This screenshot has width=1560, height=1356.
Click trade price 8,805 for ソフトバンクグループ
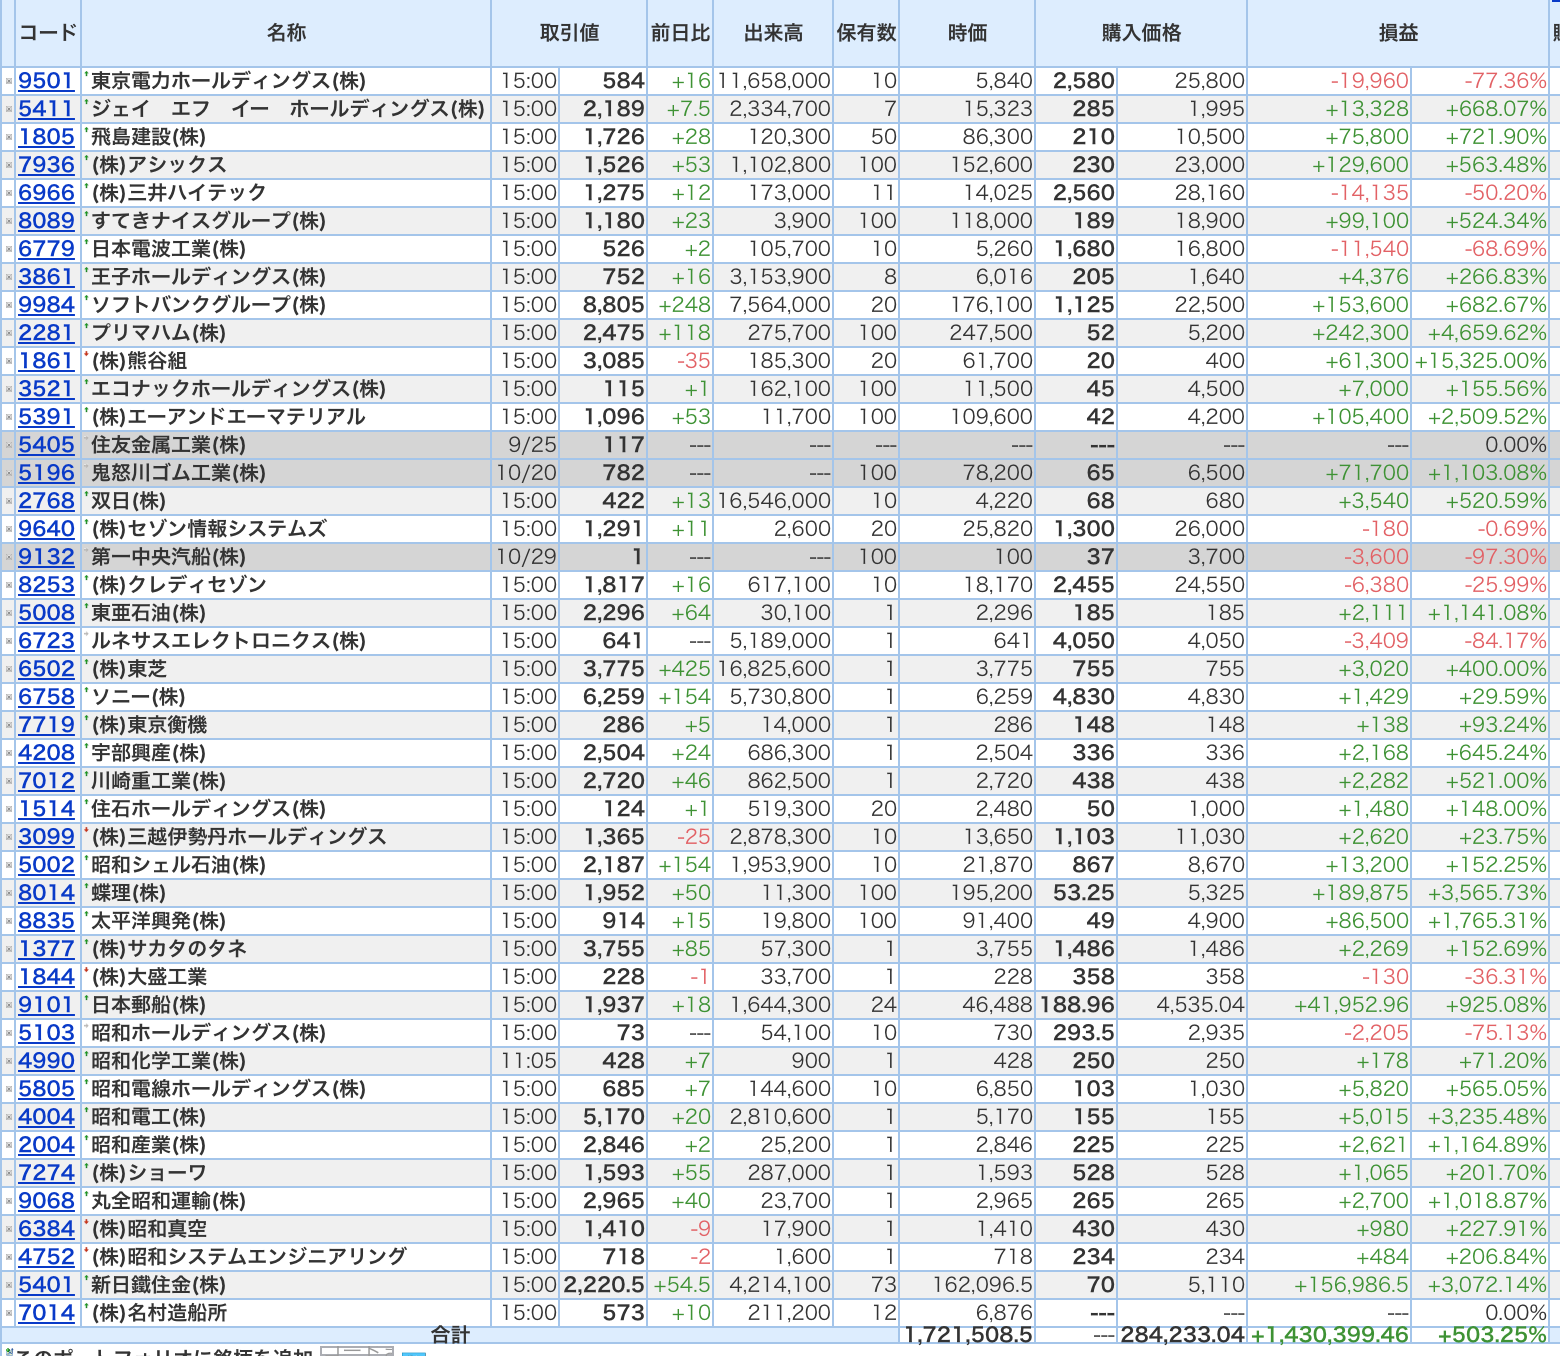click(x=614, y=305)
